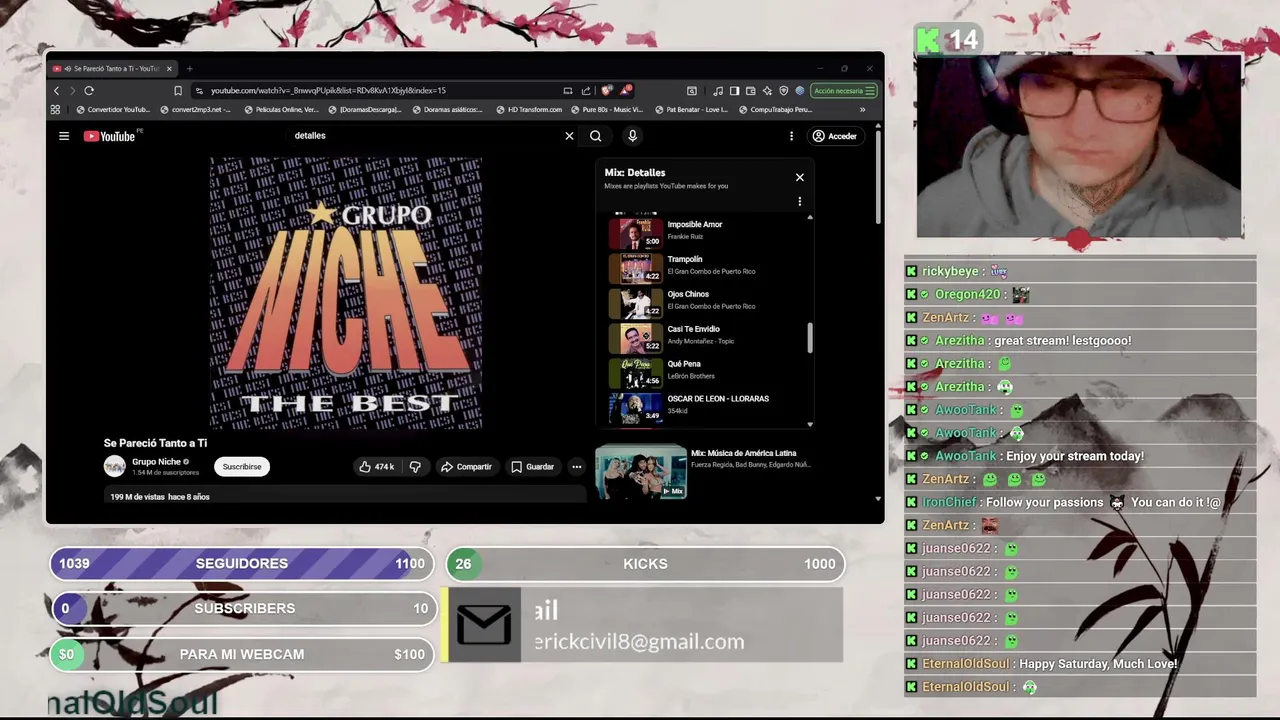The image size is (1280, 720).
Task: Click the Acceder sign-in button
Action: (835, 136)
